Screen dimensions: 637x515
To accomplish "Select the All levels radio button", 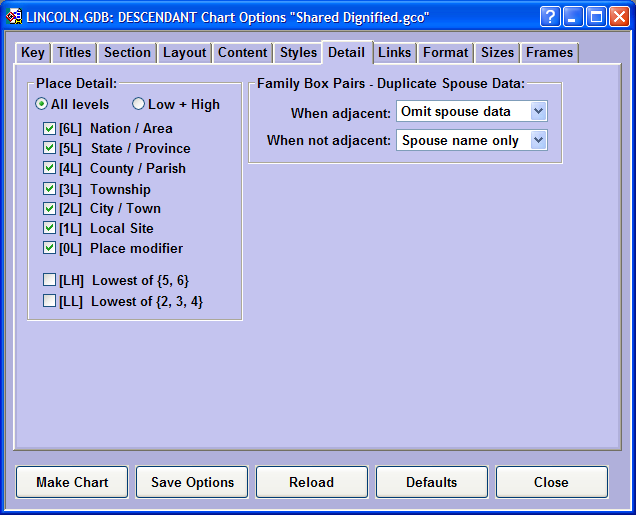I will tap(42, 105).
